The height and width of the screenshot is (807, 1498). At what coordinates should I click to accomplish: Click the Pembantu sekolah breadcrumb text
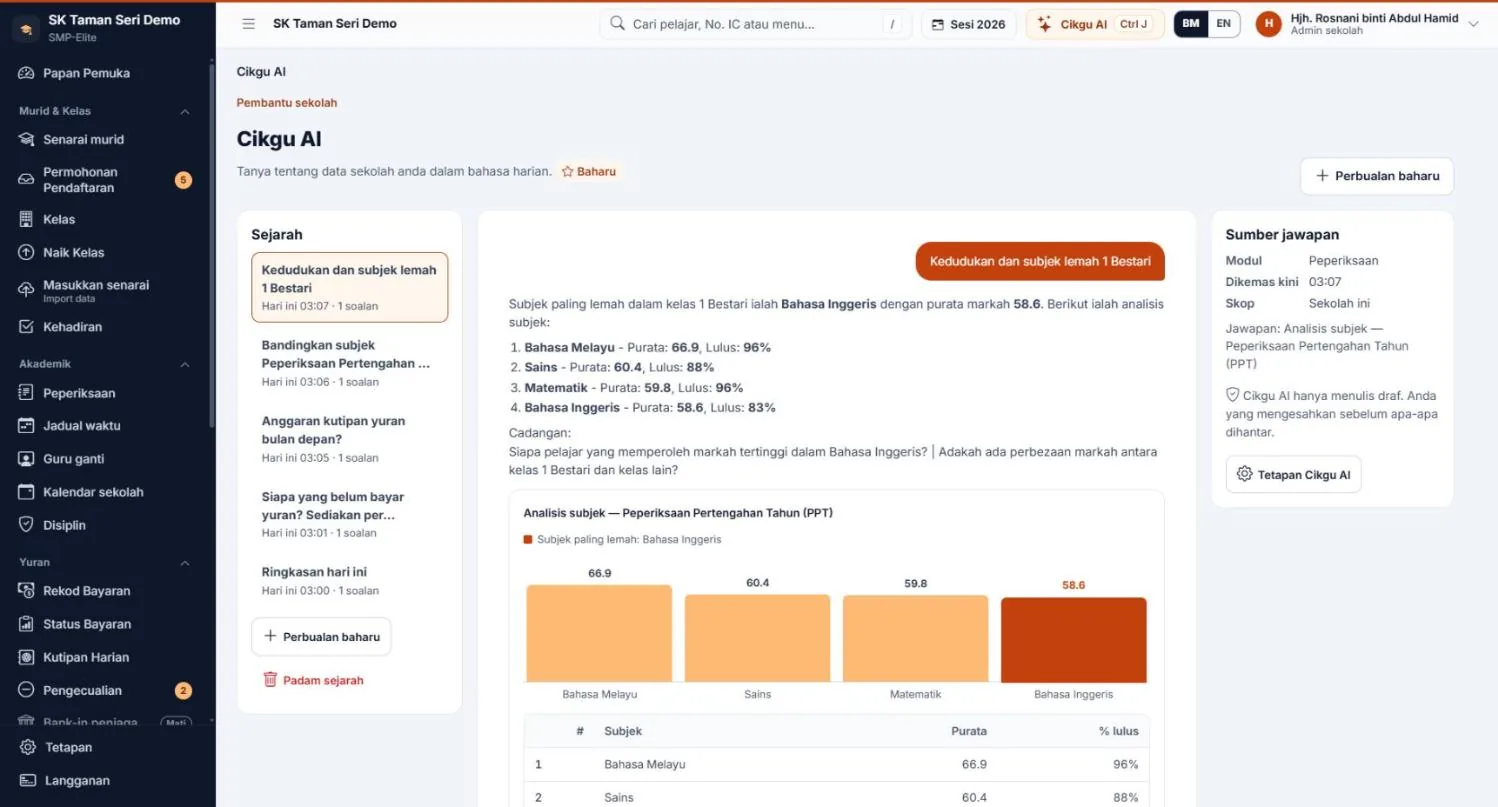coord(287,103)
